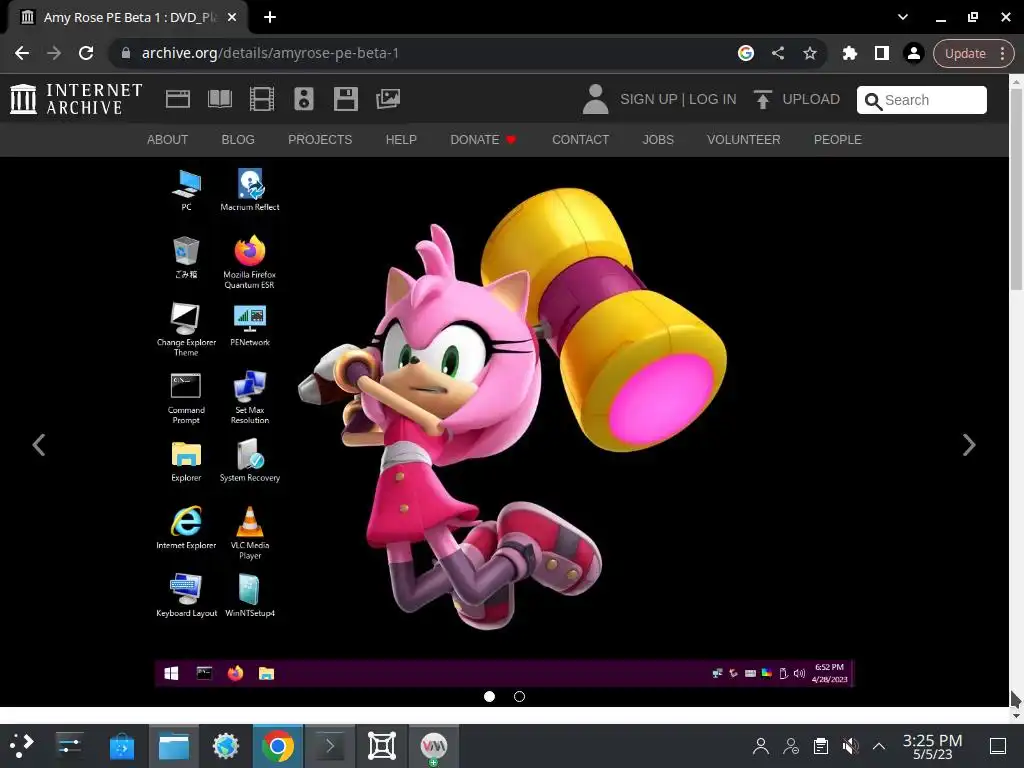Click the taskbar clock showing 3:25 PM
The width and height of the screenshot is (1024, 768).
(x=933, y=746)
